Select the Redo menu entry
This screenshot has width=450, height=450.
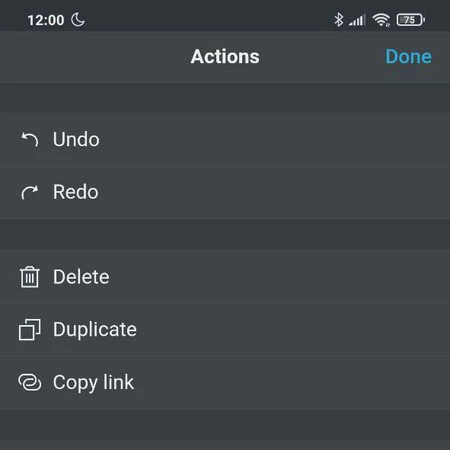coord(225,192)
